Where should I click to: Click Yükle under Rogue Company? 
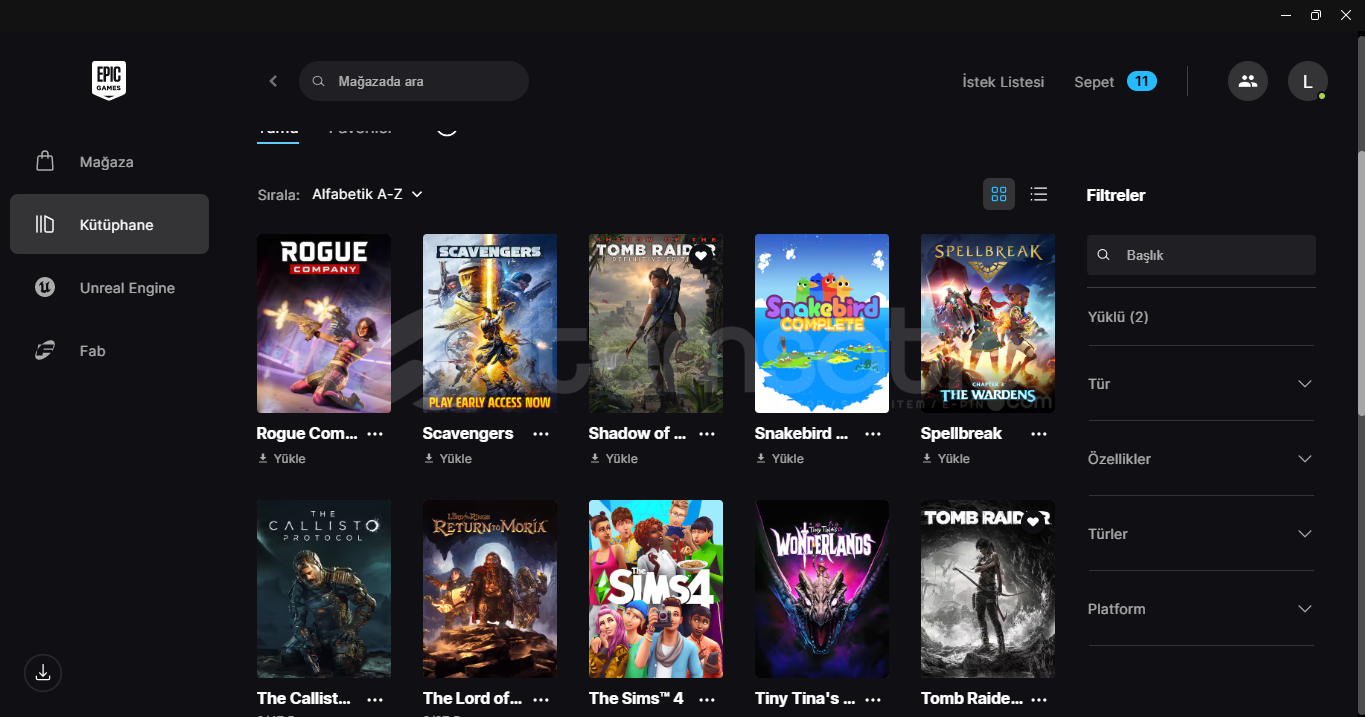tap(282, 459)
